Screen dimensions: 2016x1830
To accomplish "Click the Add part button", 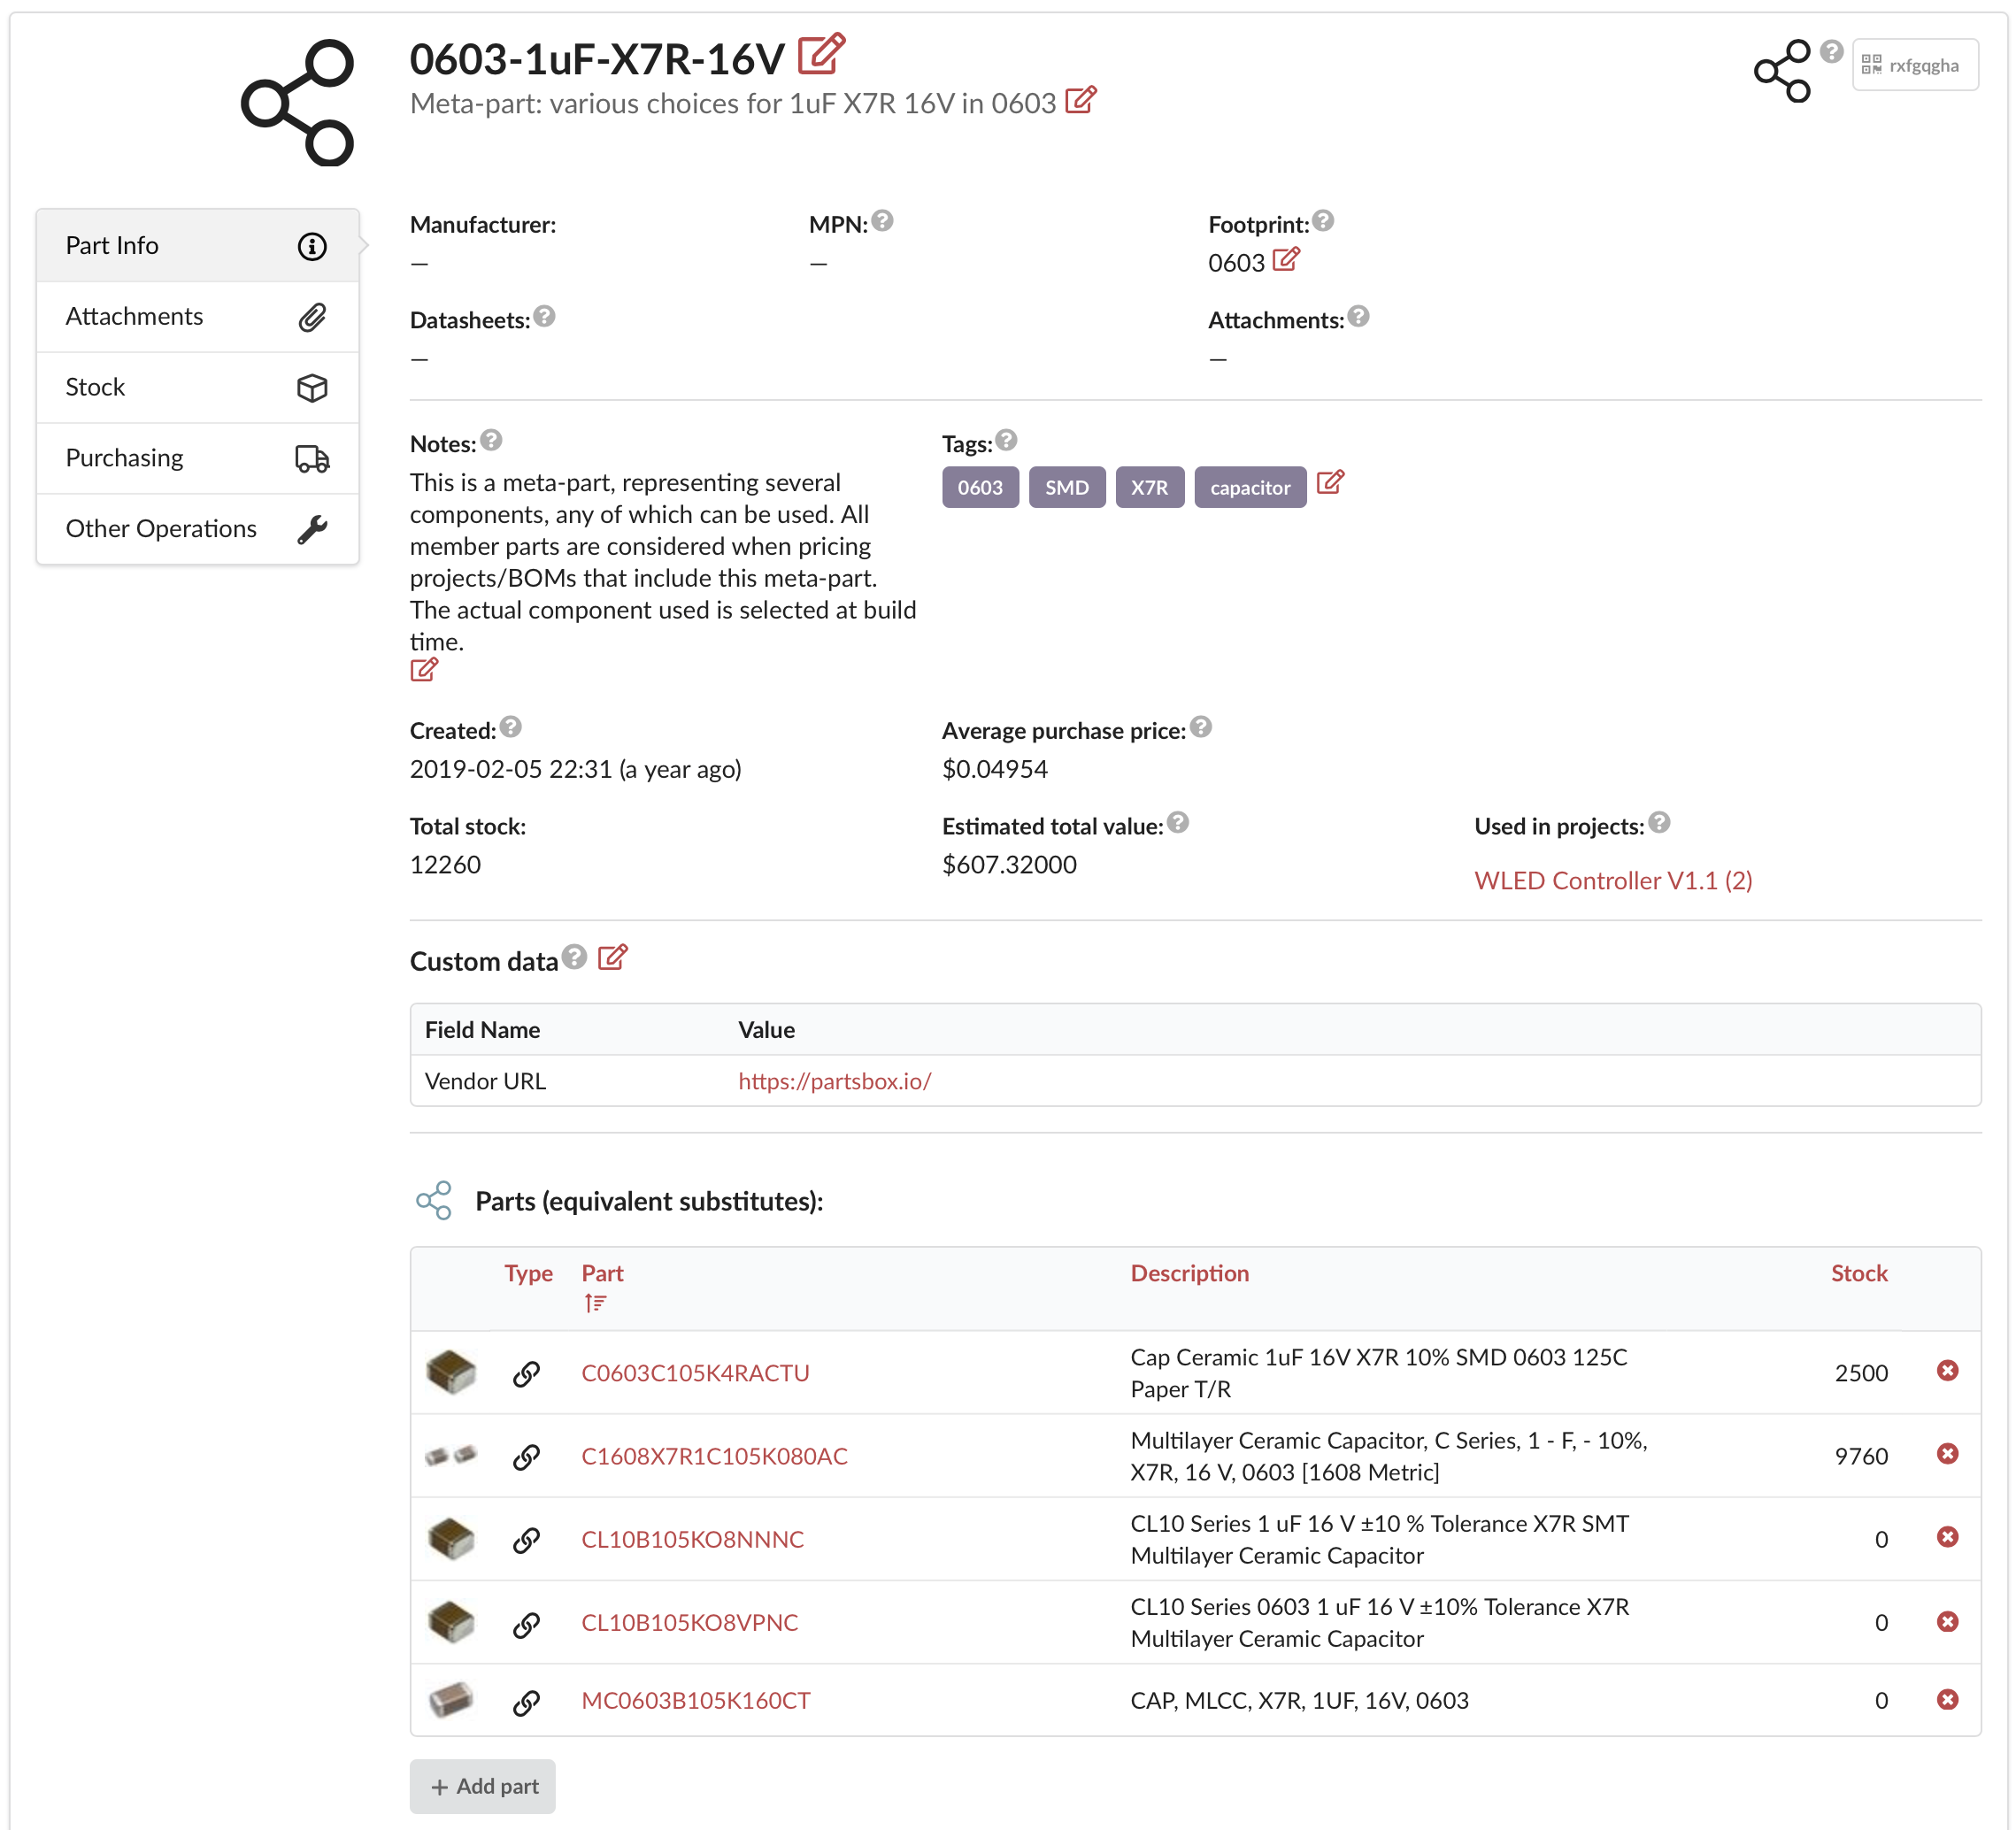I will [x=483, y=1786].
